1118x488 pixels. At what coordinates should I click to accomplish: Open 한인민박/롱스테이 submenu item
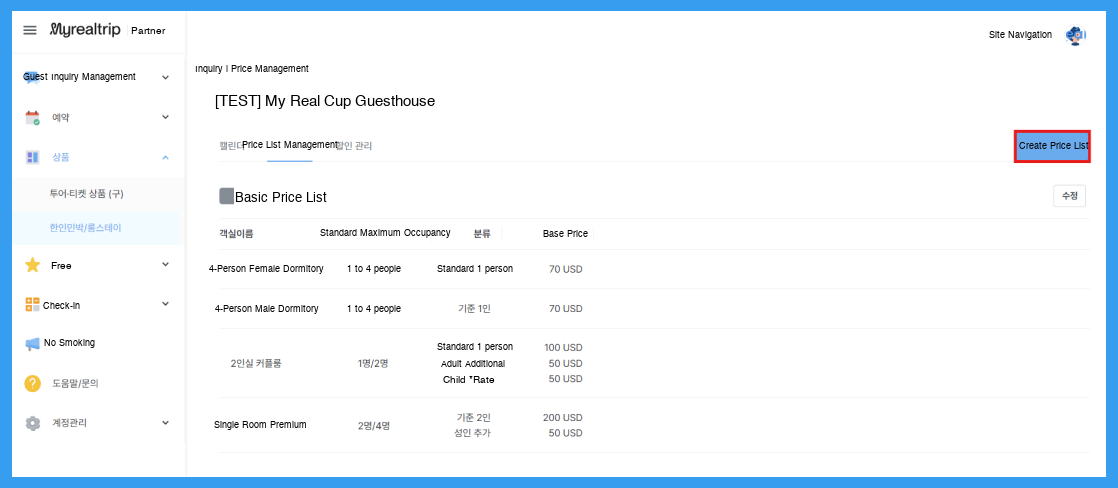pyautogui.click(x=86, y=228)
